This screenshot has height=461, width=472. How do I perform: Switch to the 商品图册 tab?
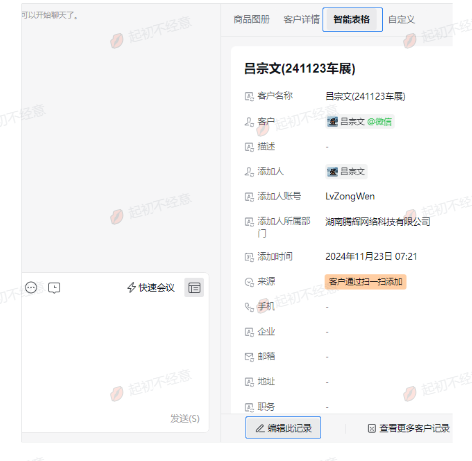click(252, 20)
